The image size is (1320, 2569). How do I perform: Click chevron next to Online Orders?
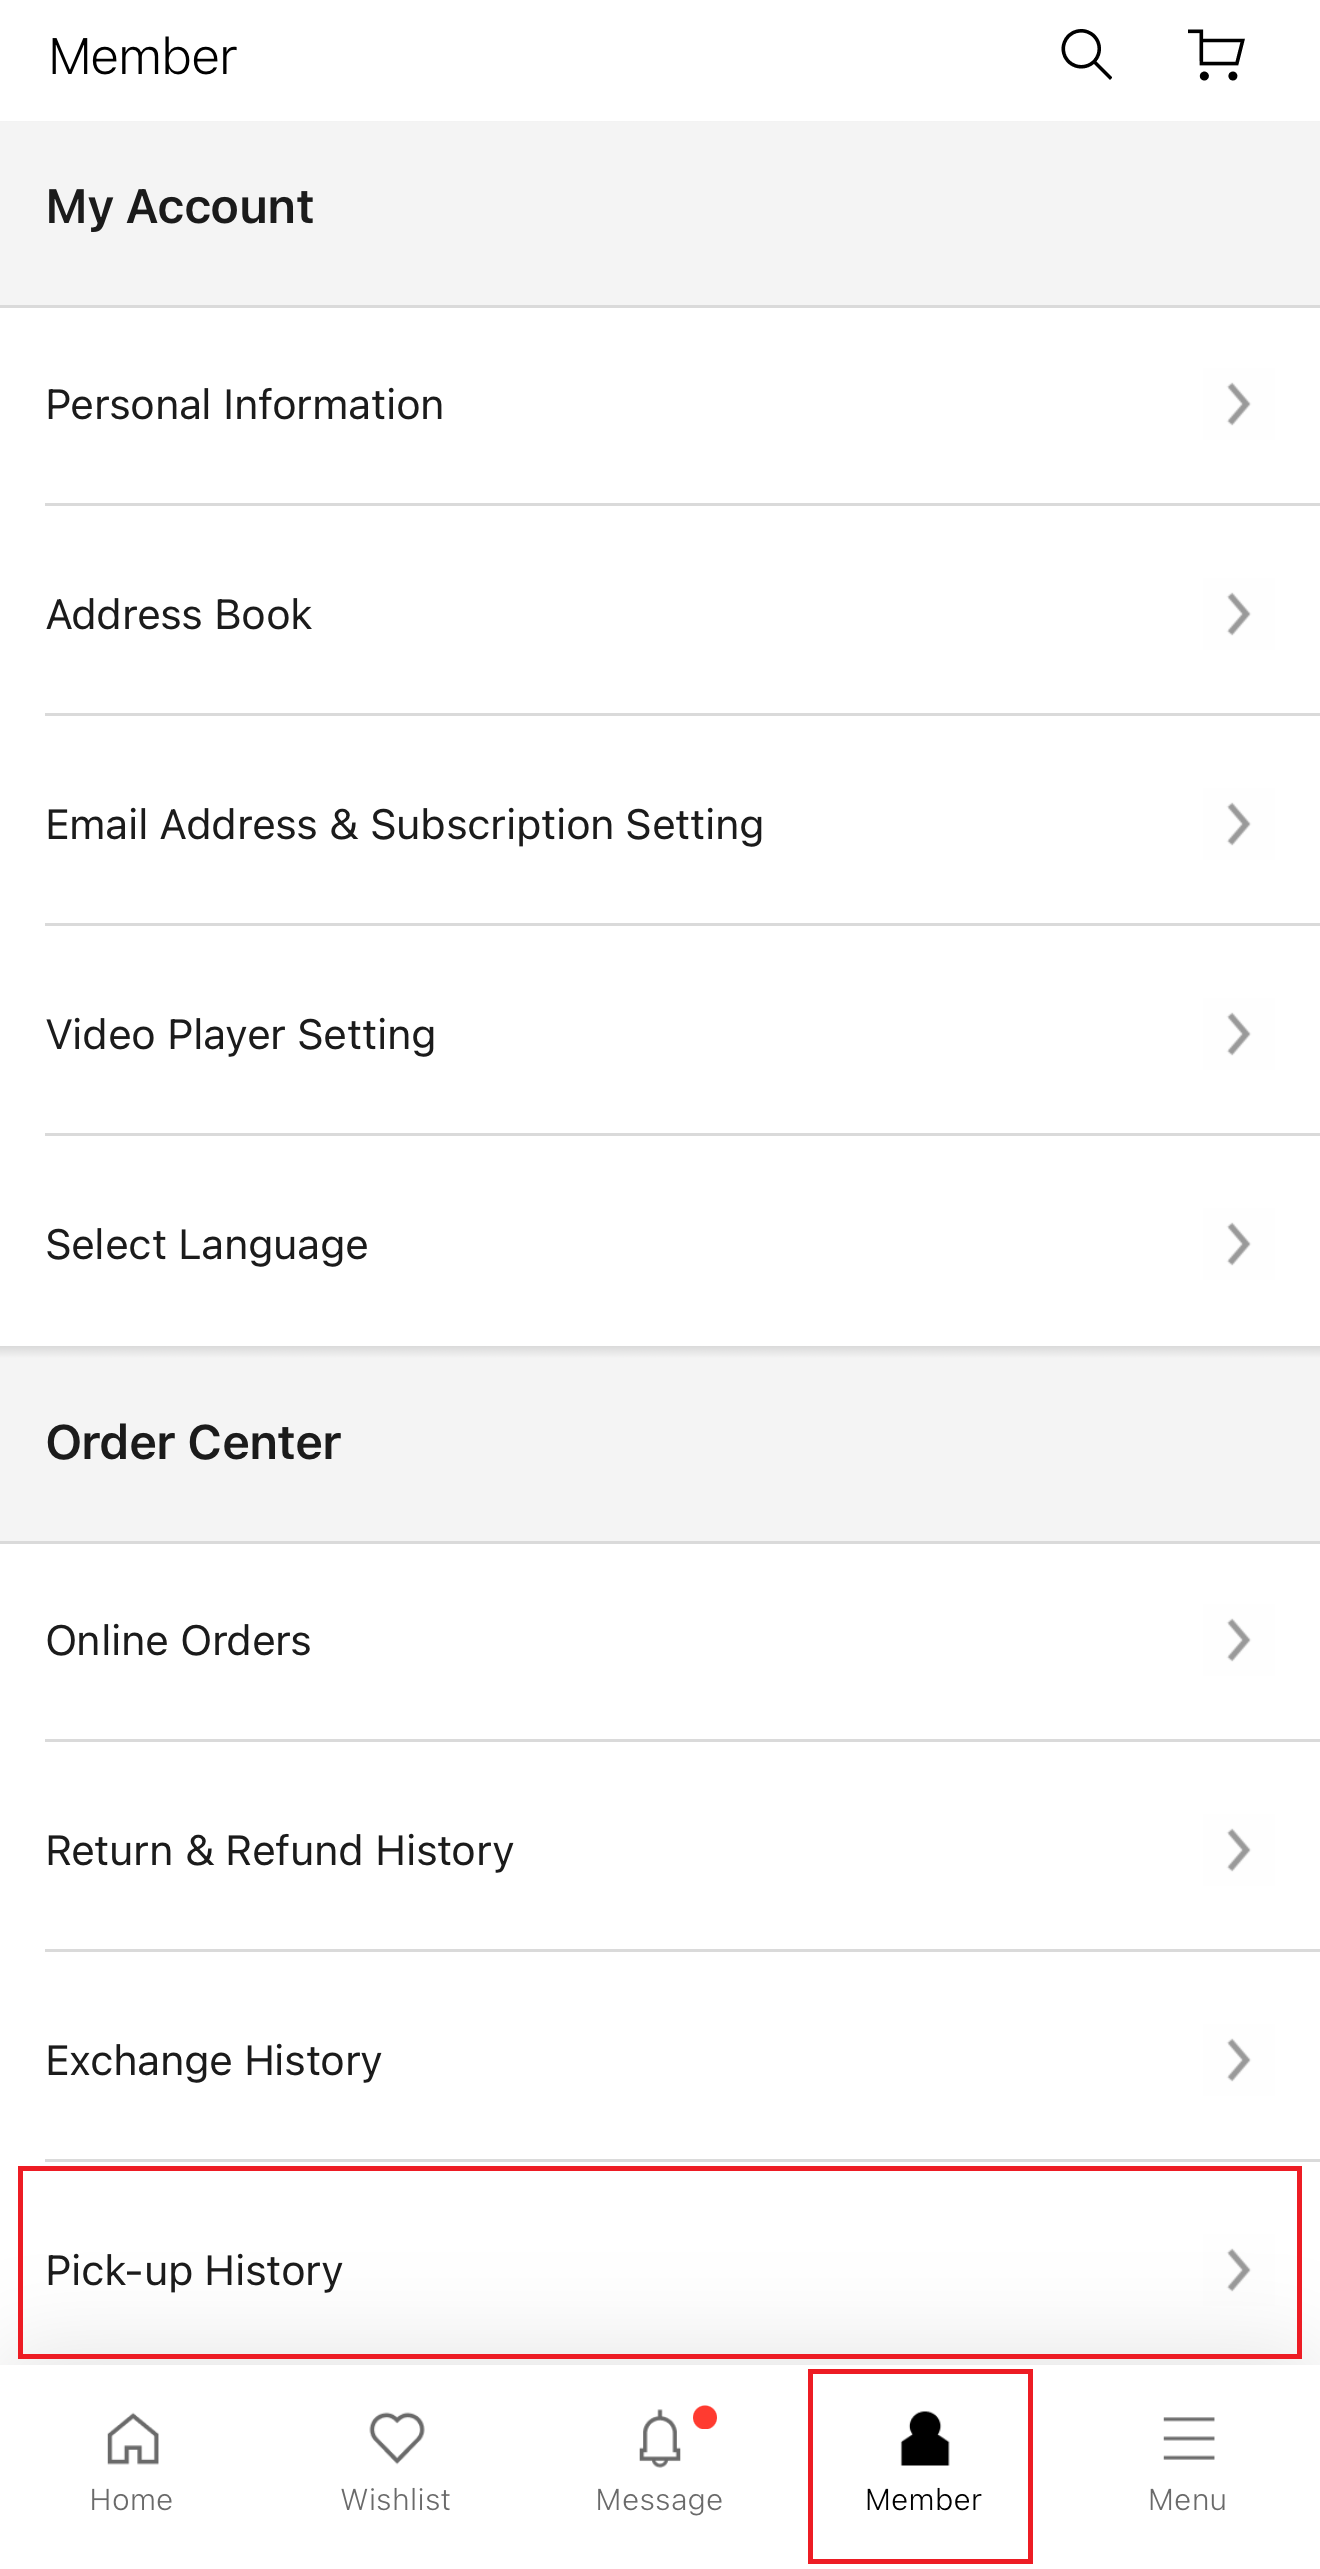1238,1641
